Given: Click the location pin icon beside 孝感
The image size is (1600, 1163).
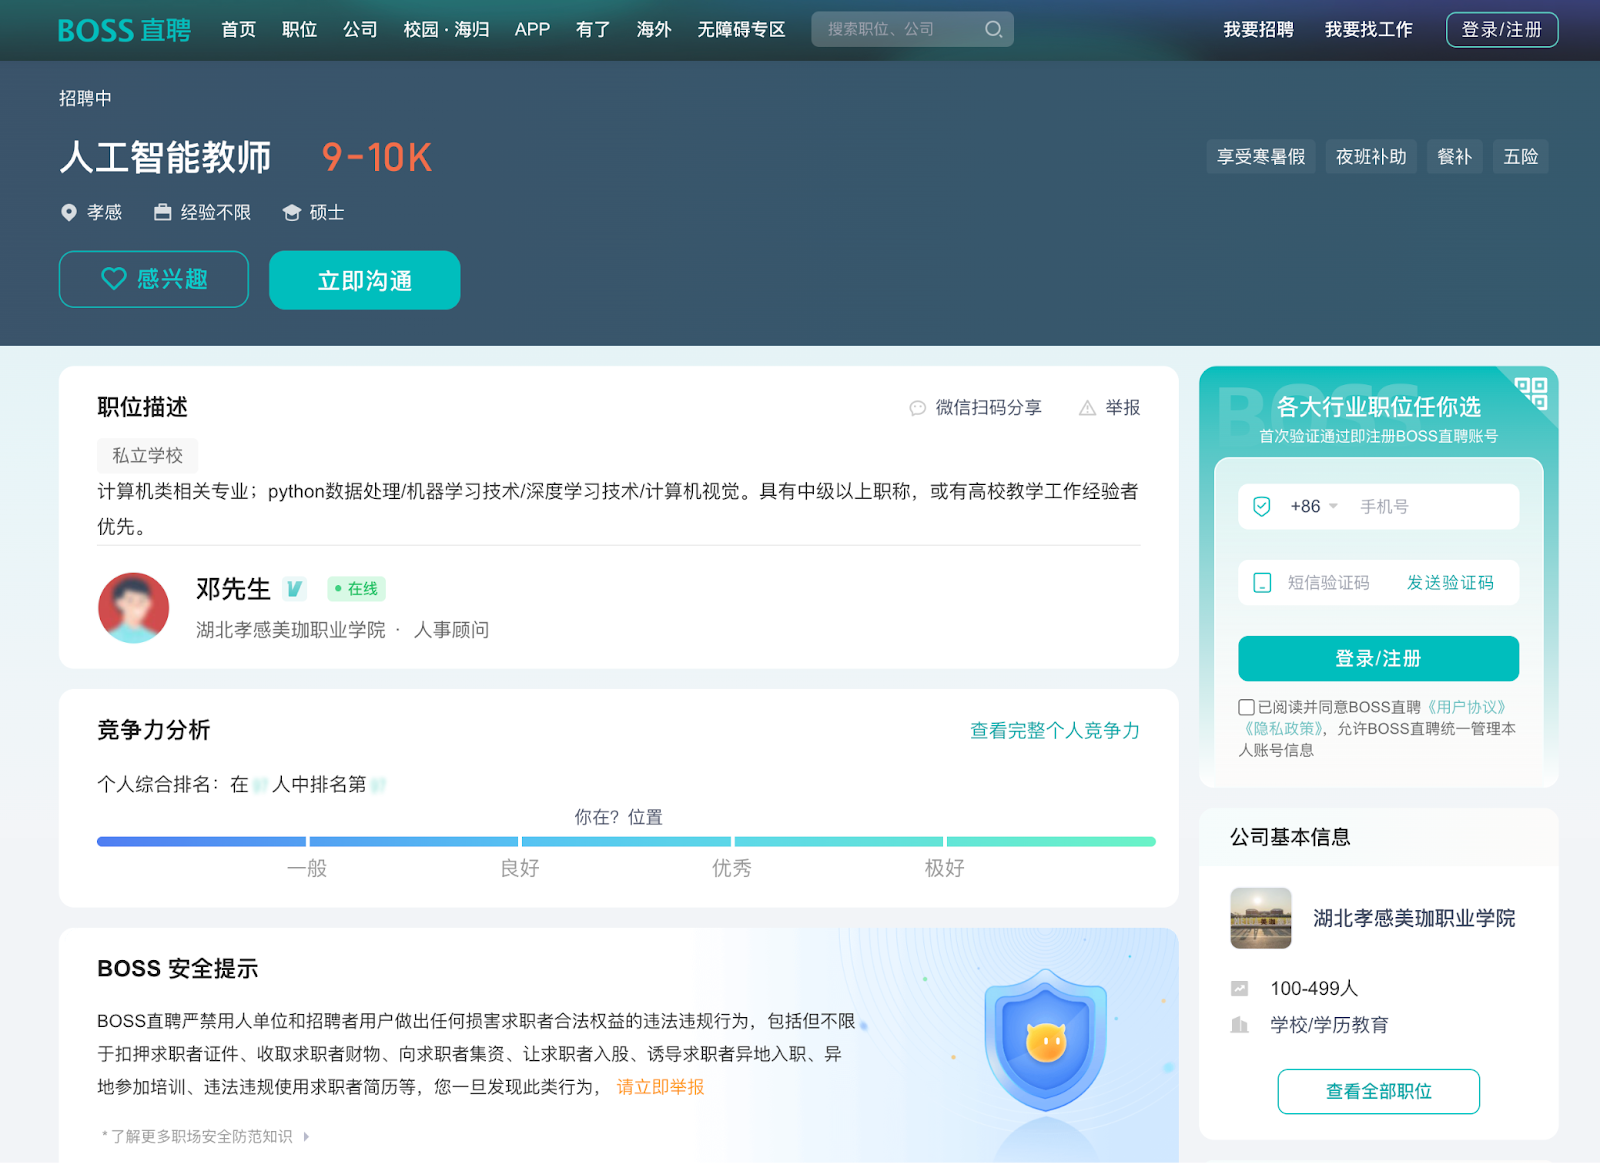Looking at the screenshot, I should click(69, 212).
